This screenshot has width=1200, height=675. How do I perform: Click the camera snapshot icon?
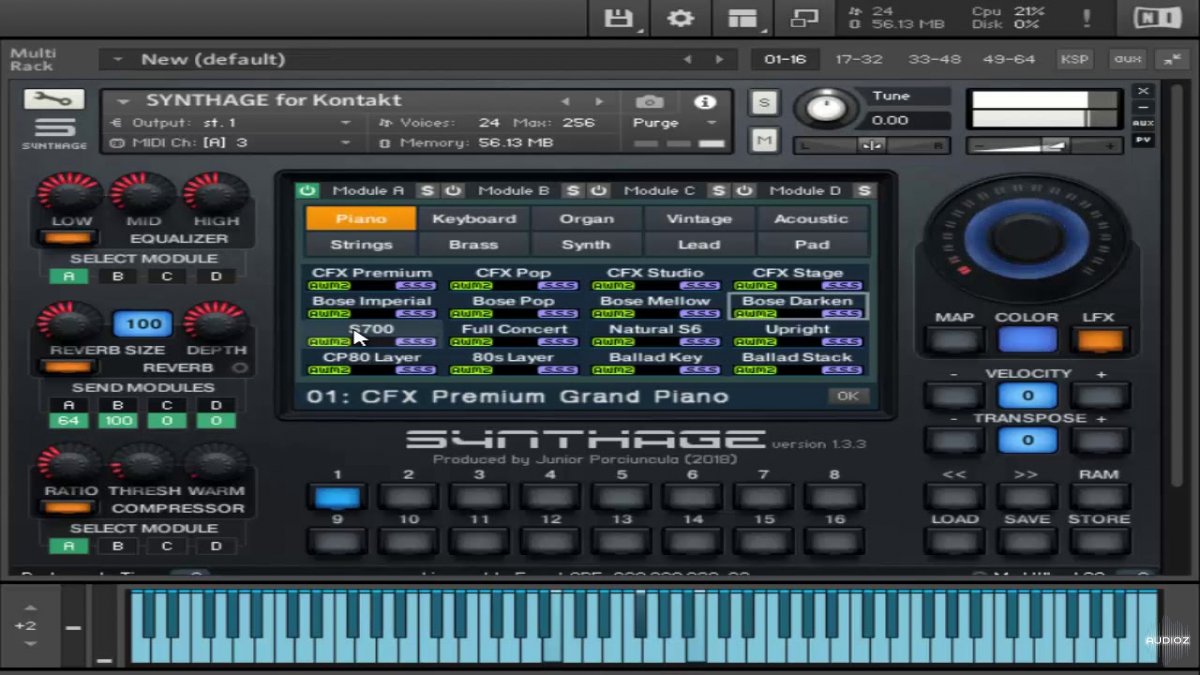pyautogui.click(x=650, y=101)
